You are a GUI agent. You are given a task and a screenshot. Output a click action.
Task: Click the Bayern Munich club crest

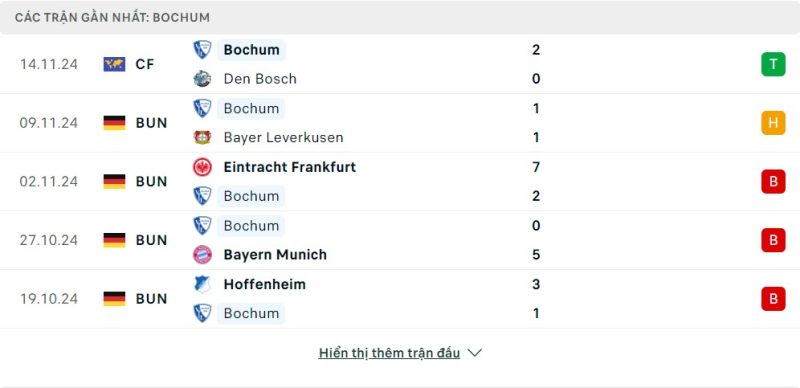pos(202,254)
